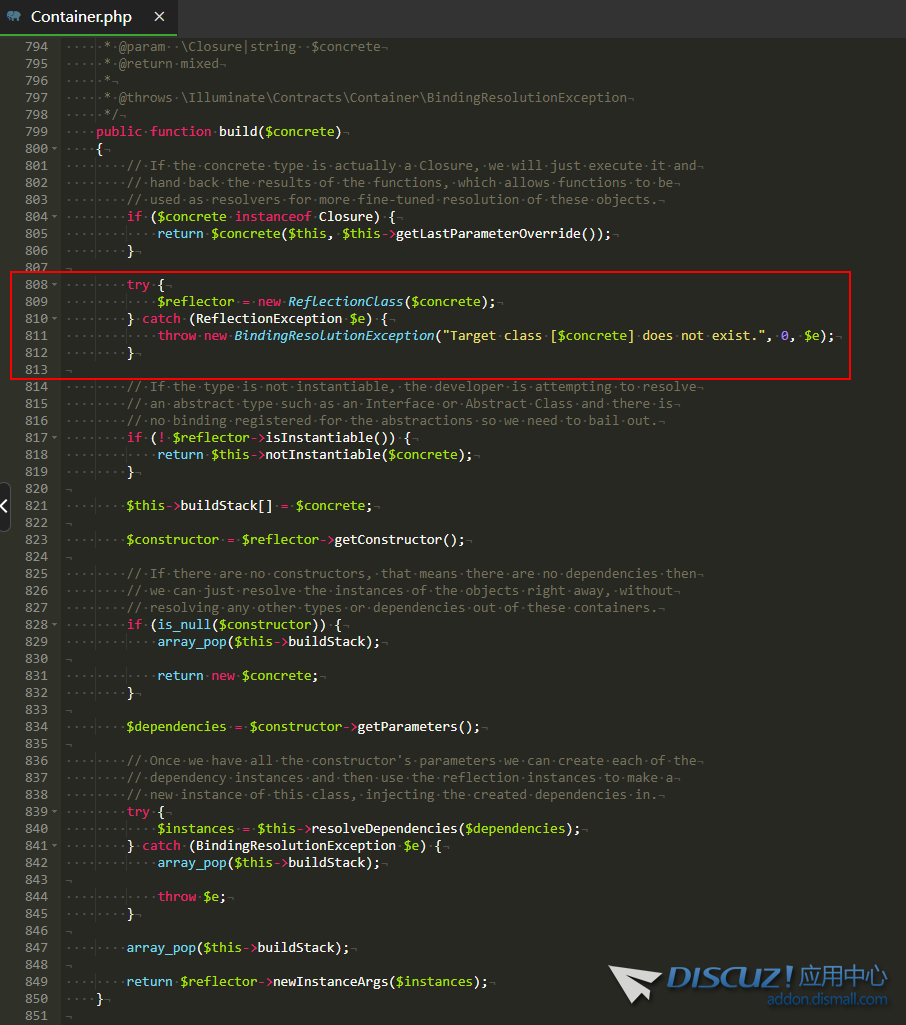Expand the collapsed left sidebar arrow
This screenshot has width=906, height=1025.
click(x=5, y=507)
